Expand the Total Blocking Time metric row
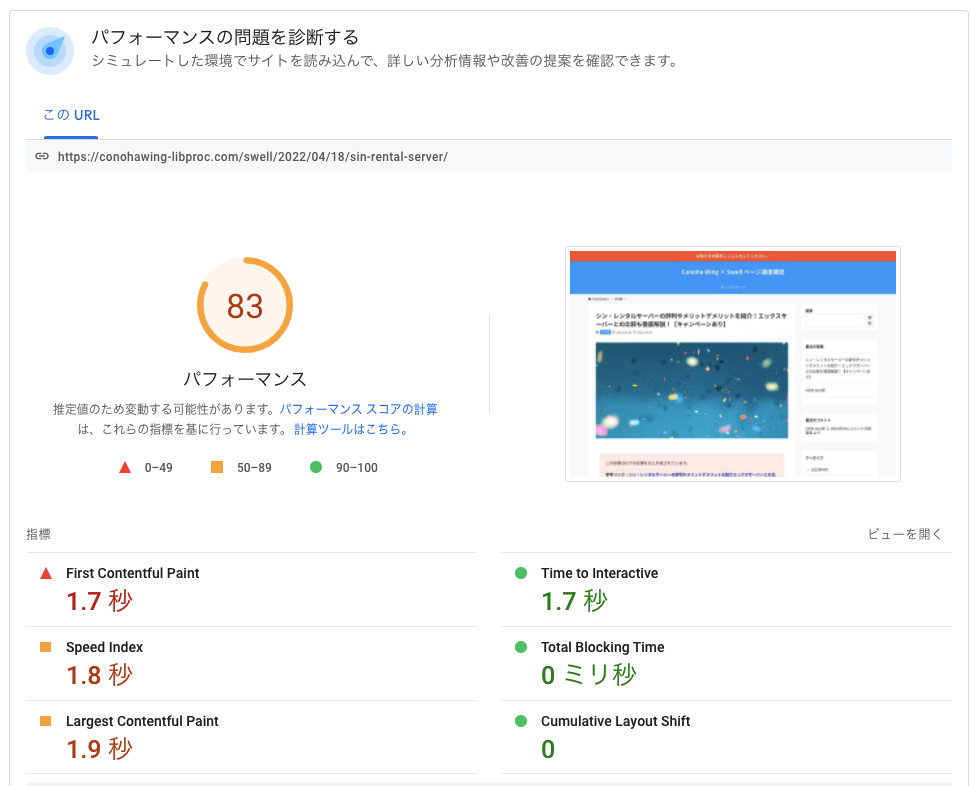This screenshot has height=786, width=971. (x=726, y=660)
